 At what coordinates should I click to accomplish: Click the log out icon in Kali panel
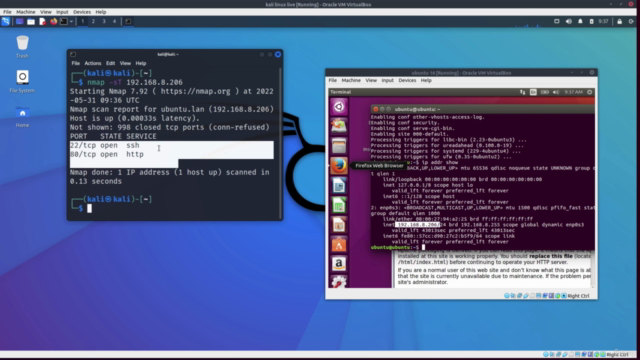(x=631, y=21)
